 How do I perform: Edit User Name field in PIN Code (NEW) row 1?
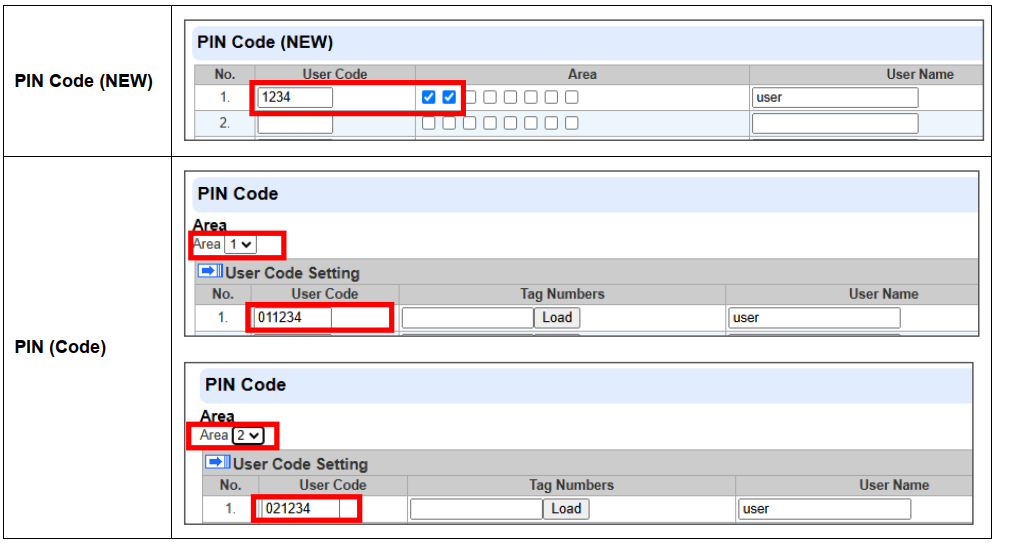pyautogui.click(x=835, y=97)
